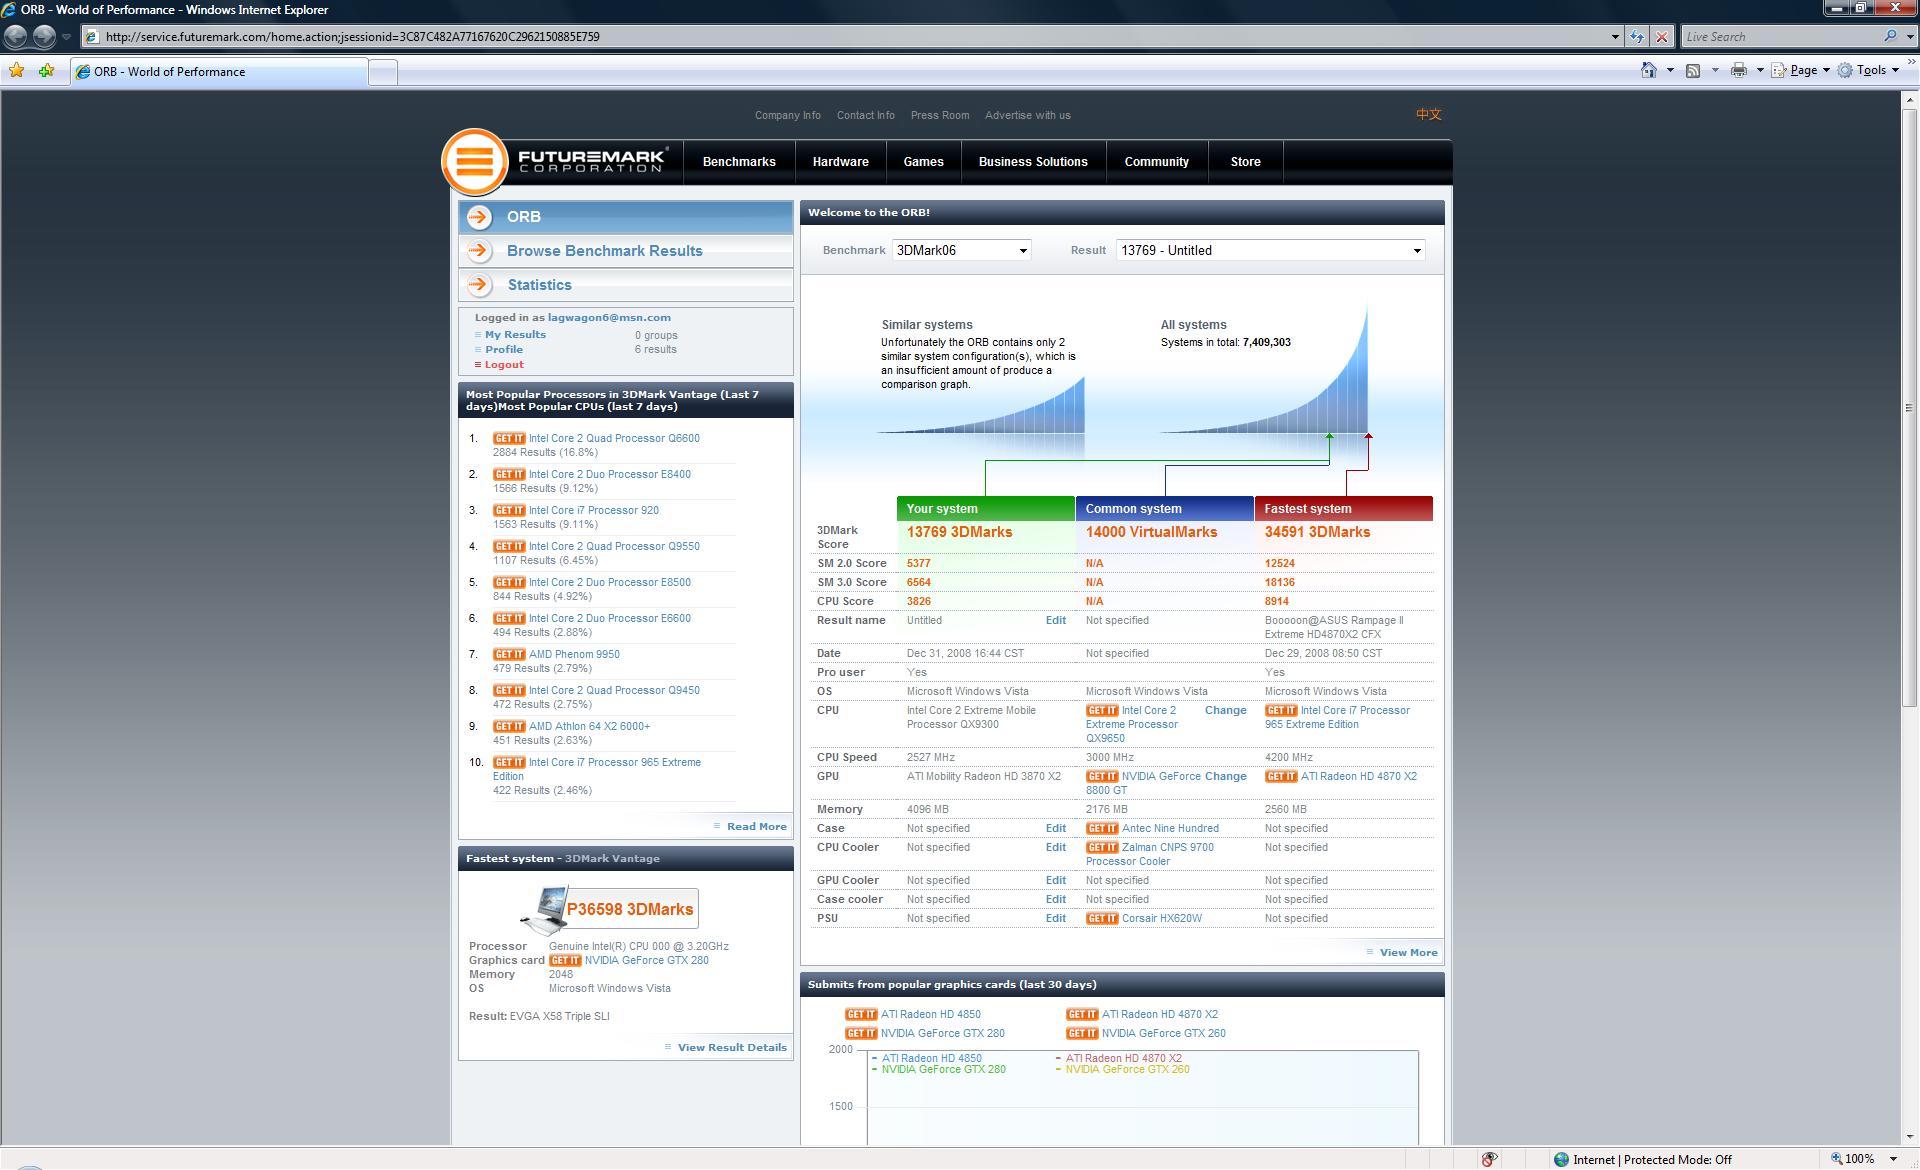1920x1170 pixels.
Task: Click the Futuremark orange logo icon
Action: [x=474, y=162]
